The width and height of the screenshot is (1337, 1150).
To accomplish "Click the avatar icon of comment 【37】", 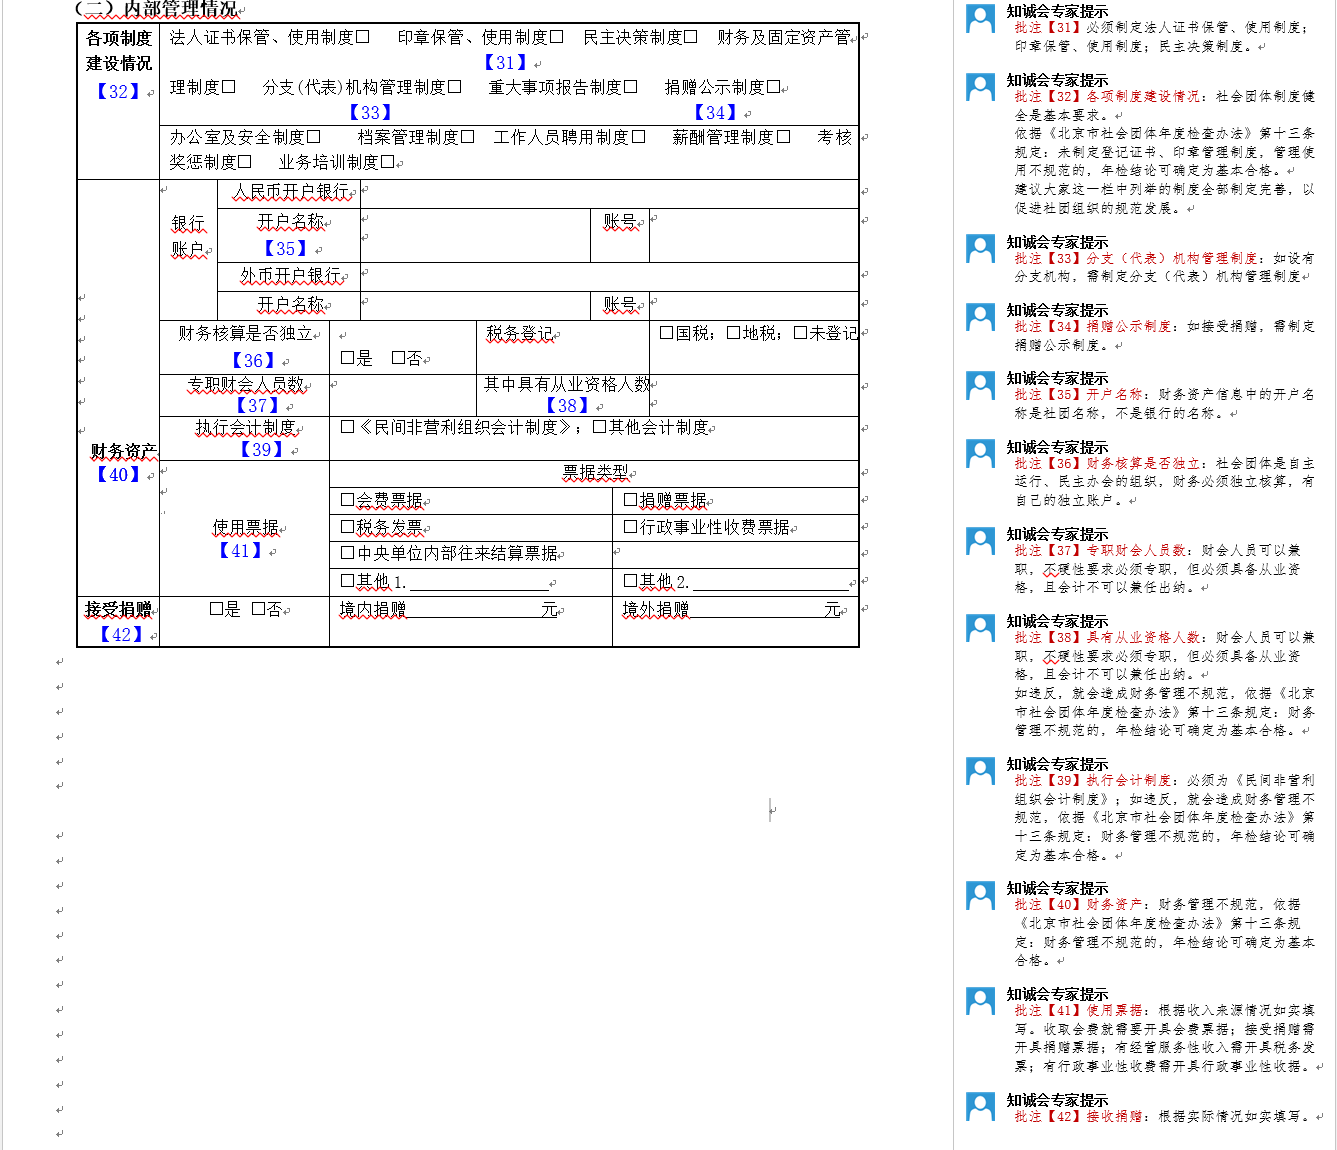I will [980, 542].
